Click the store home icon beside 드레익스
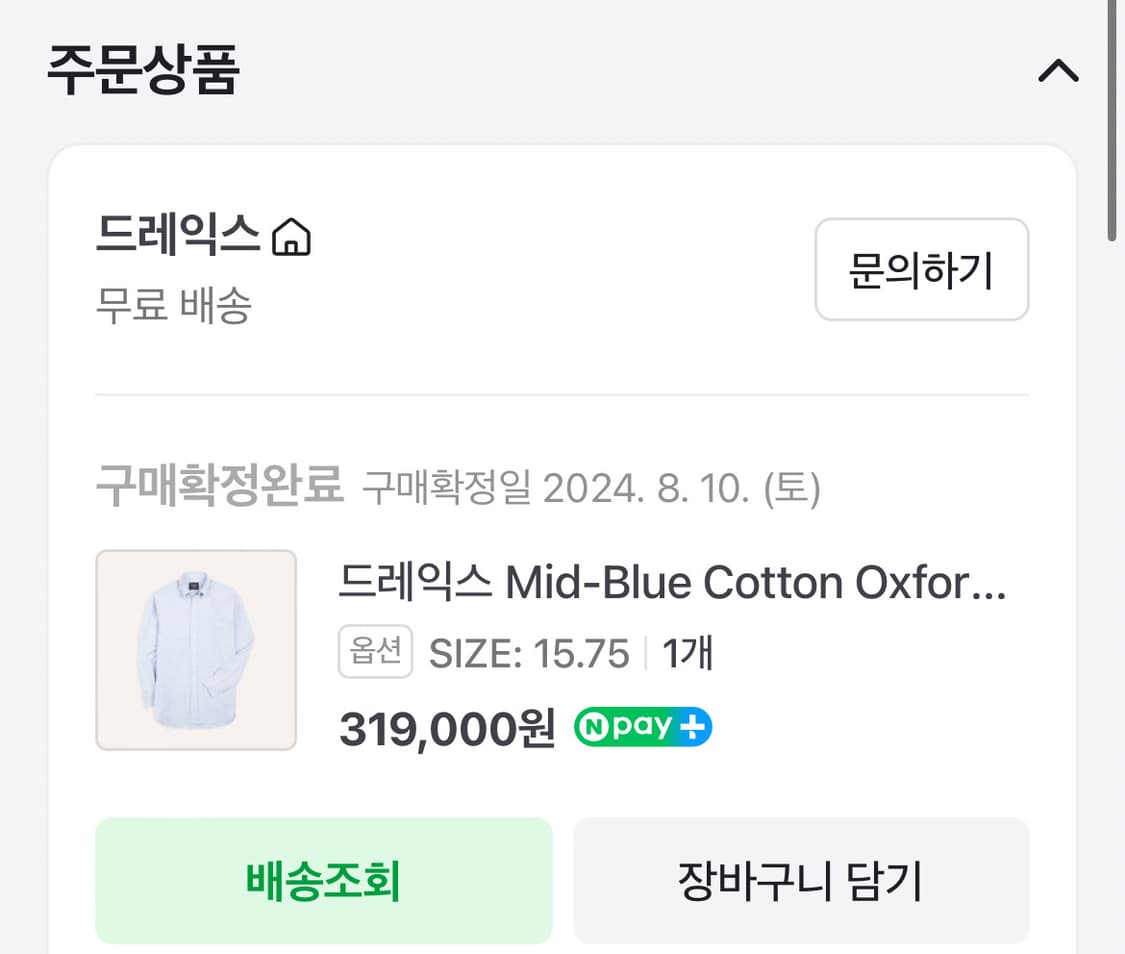The width and height of the screenshot is (1125, 954). [x=292, y=238]
